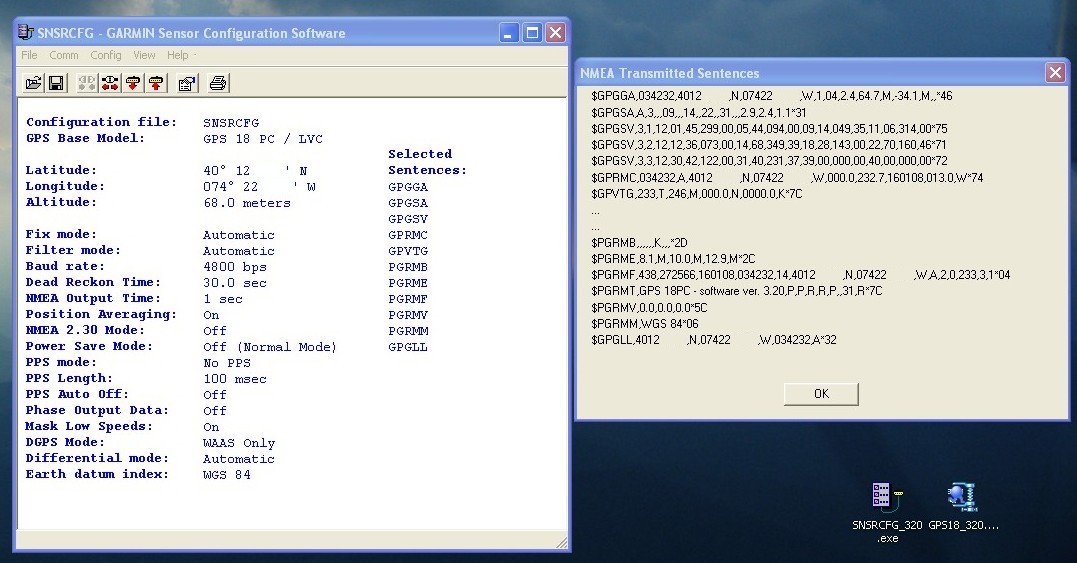Select GPVTG in Selected Sentences list

click(408, 251)
